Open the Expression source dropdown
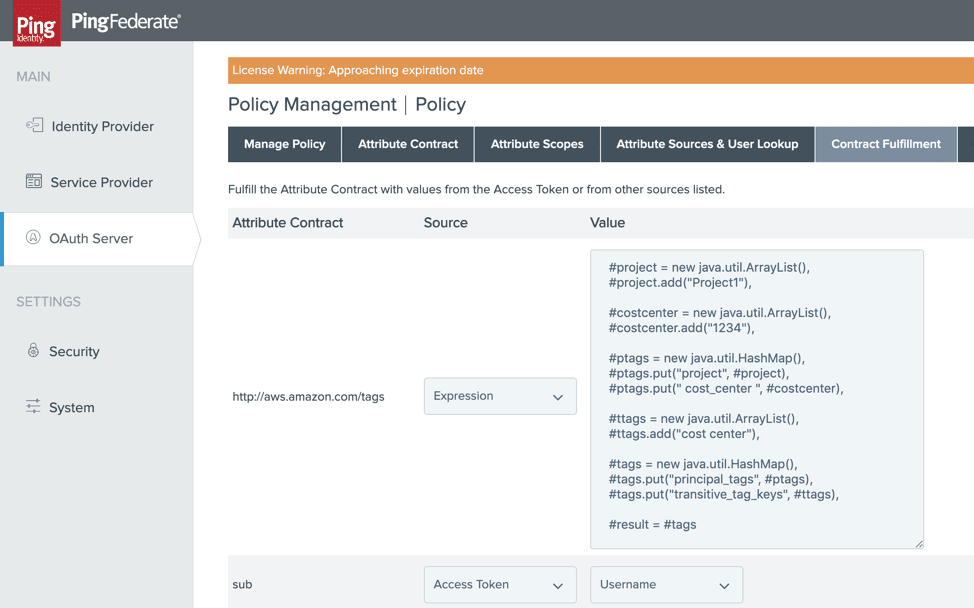This screenshot has height=608, width=974. pos(500,396)
